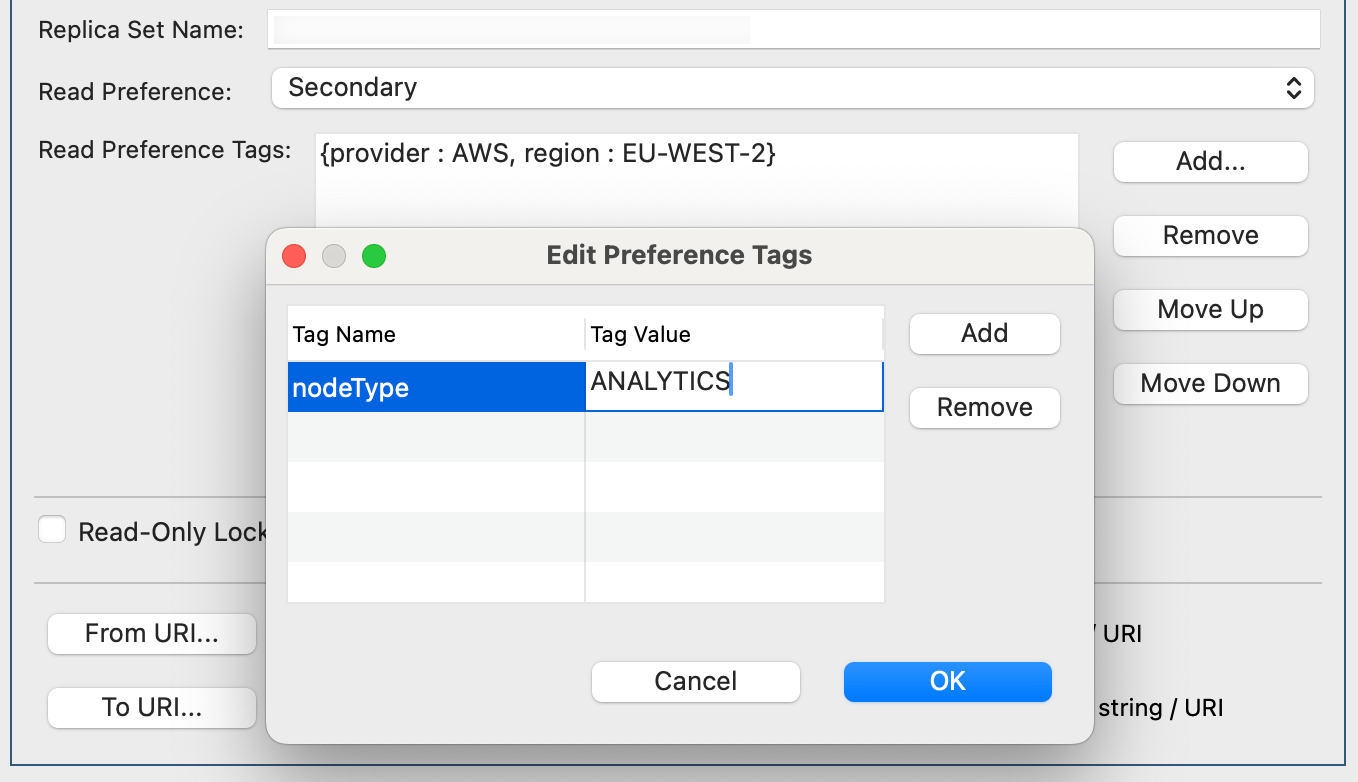
Task: Confirm tags with the OK button
Action: pos(947,681)
